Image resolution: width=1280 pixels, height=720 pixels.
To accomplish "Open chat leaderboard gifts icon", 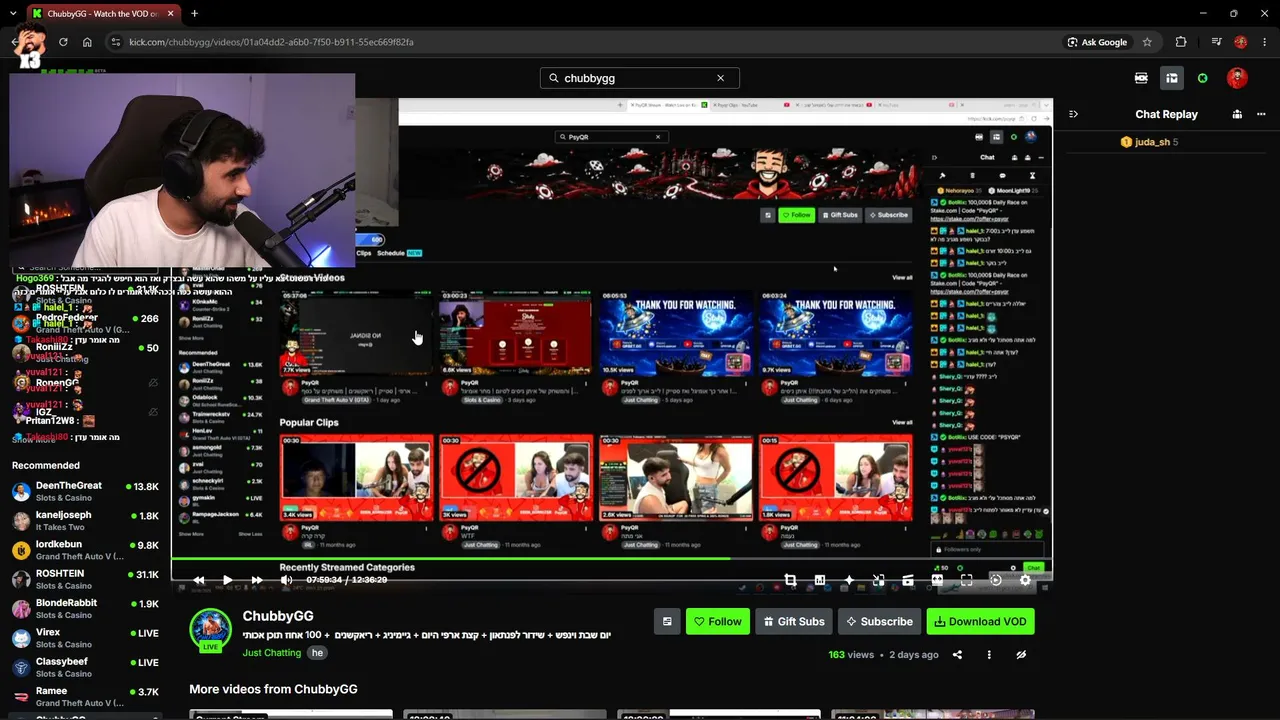I will [x=1237, y=114].
